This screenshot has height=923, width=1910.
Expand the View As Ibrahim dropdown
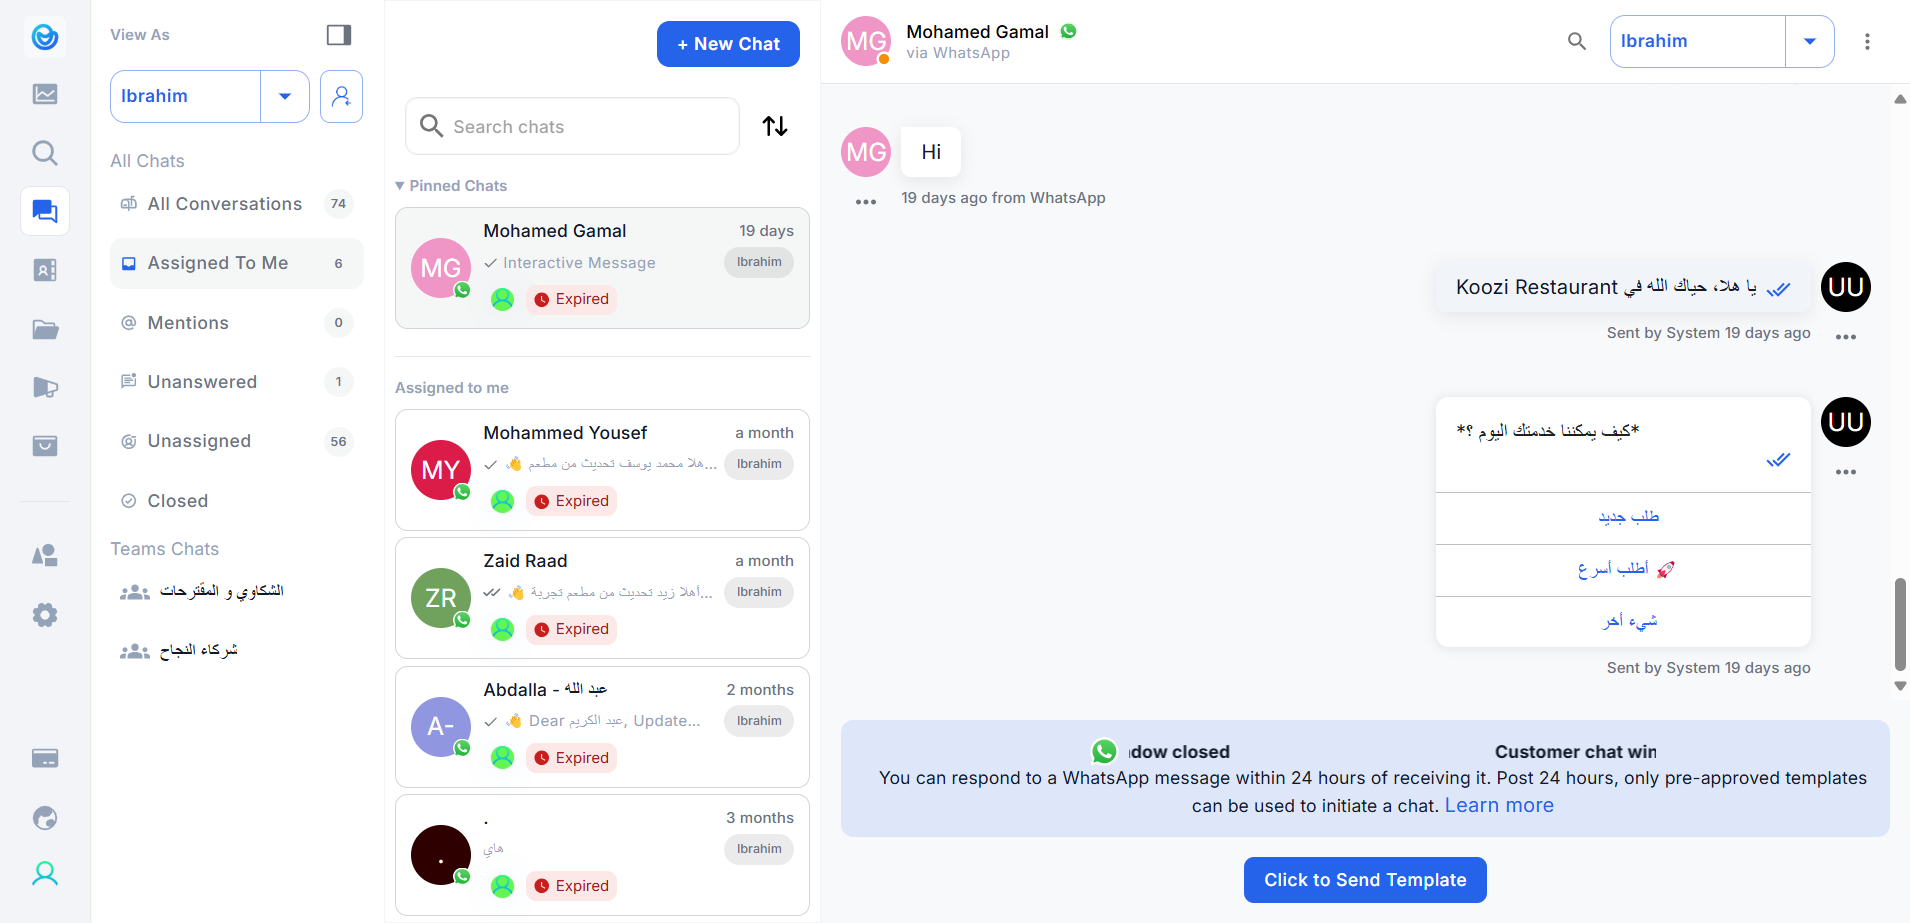pyautogui.click(x=285, y=96)
